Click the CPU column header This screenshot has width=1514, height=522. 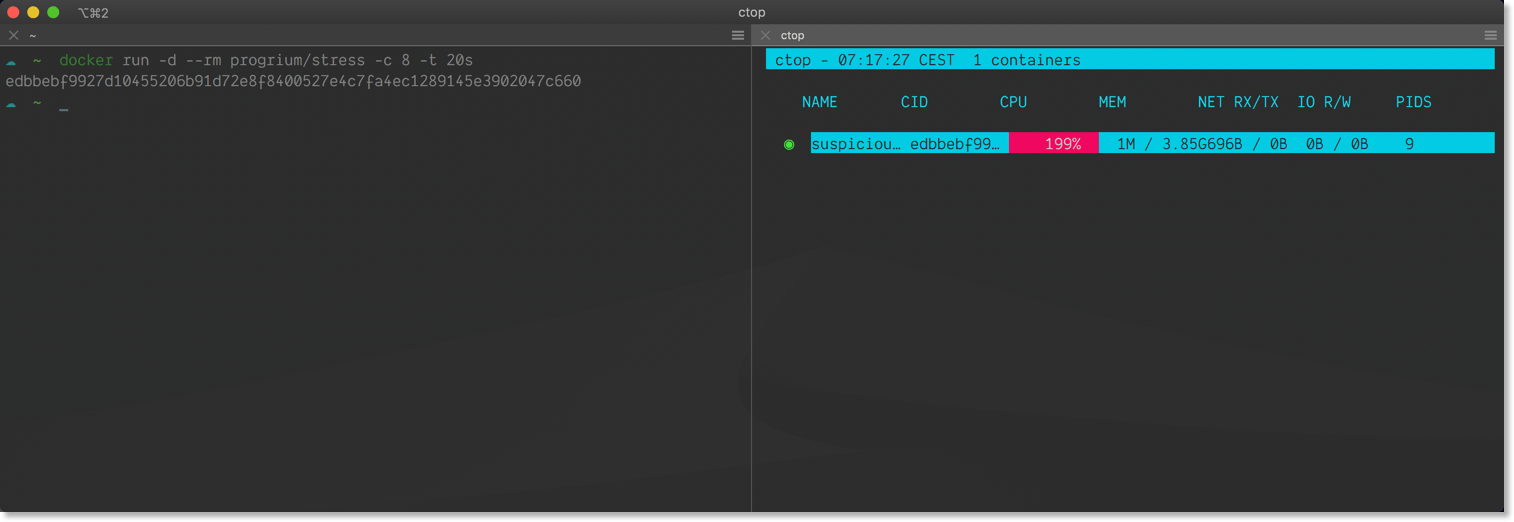(1013, 102)
